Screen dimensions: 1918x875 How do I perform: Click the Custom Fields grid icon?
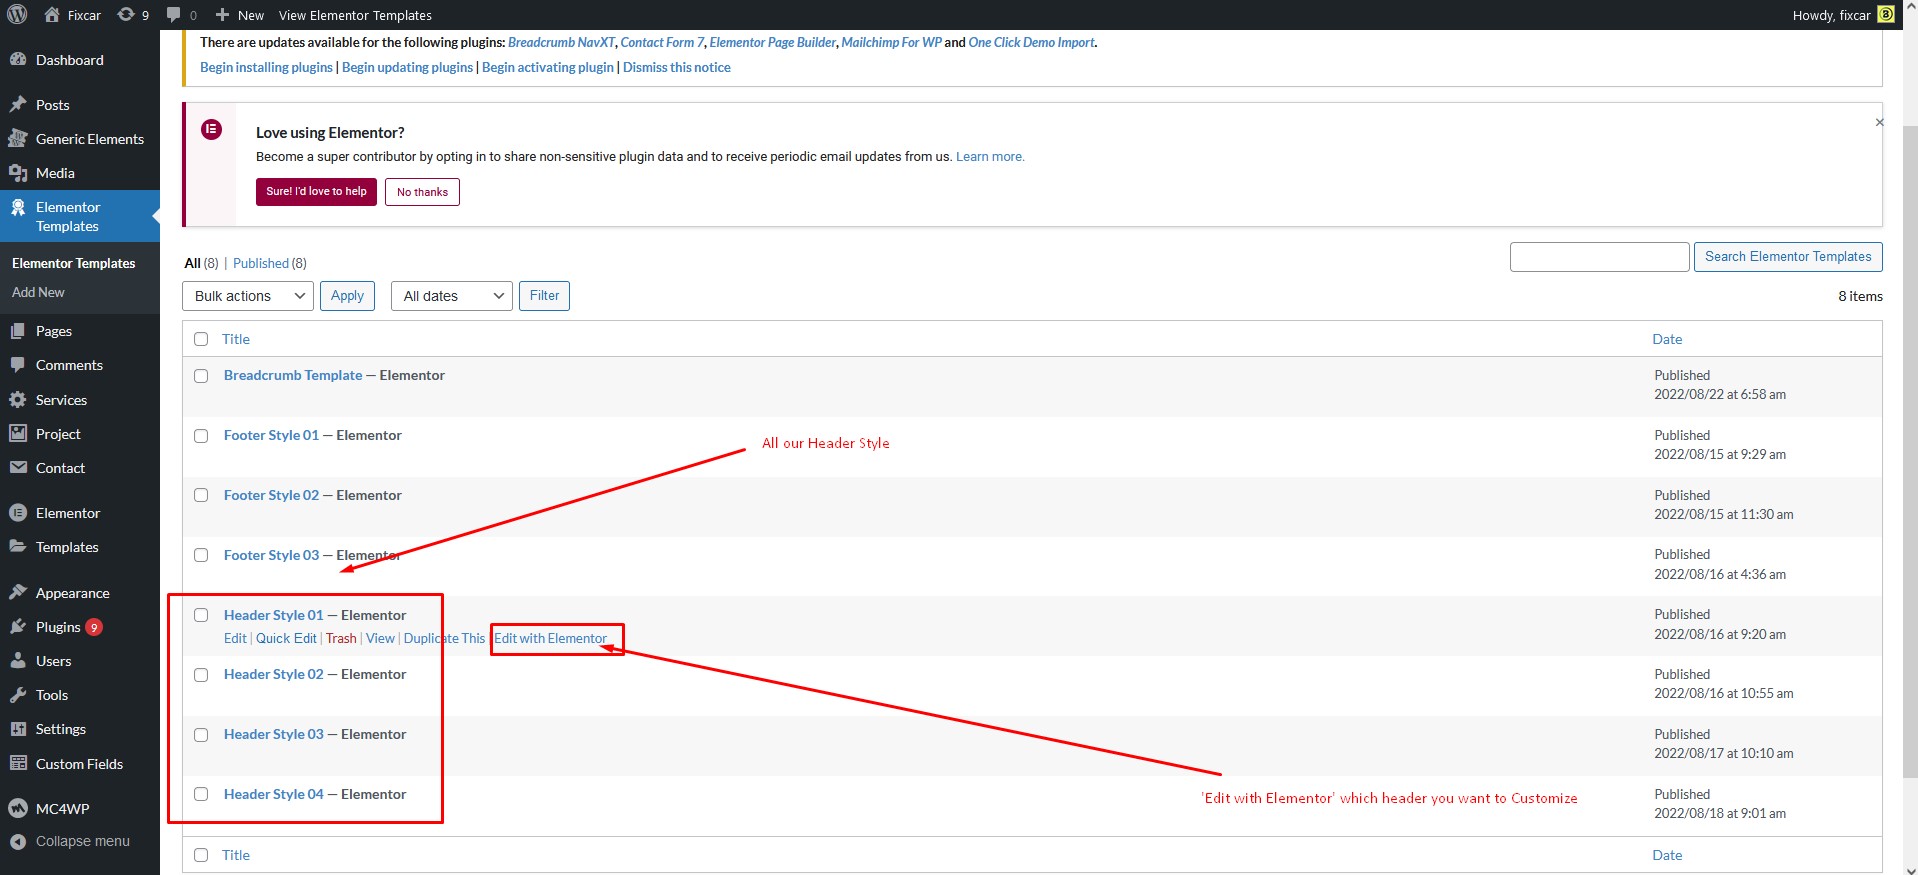(x=18, y=764)
